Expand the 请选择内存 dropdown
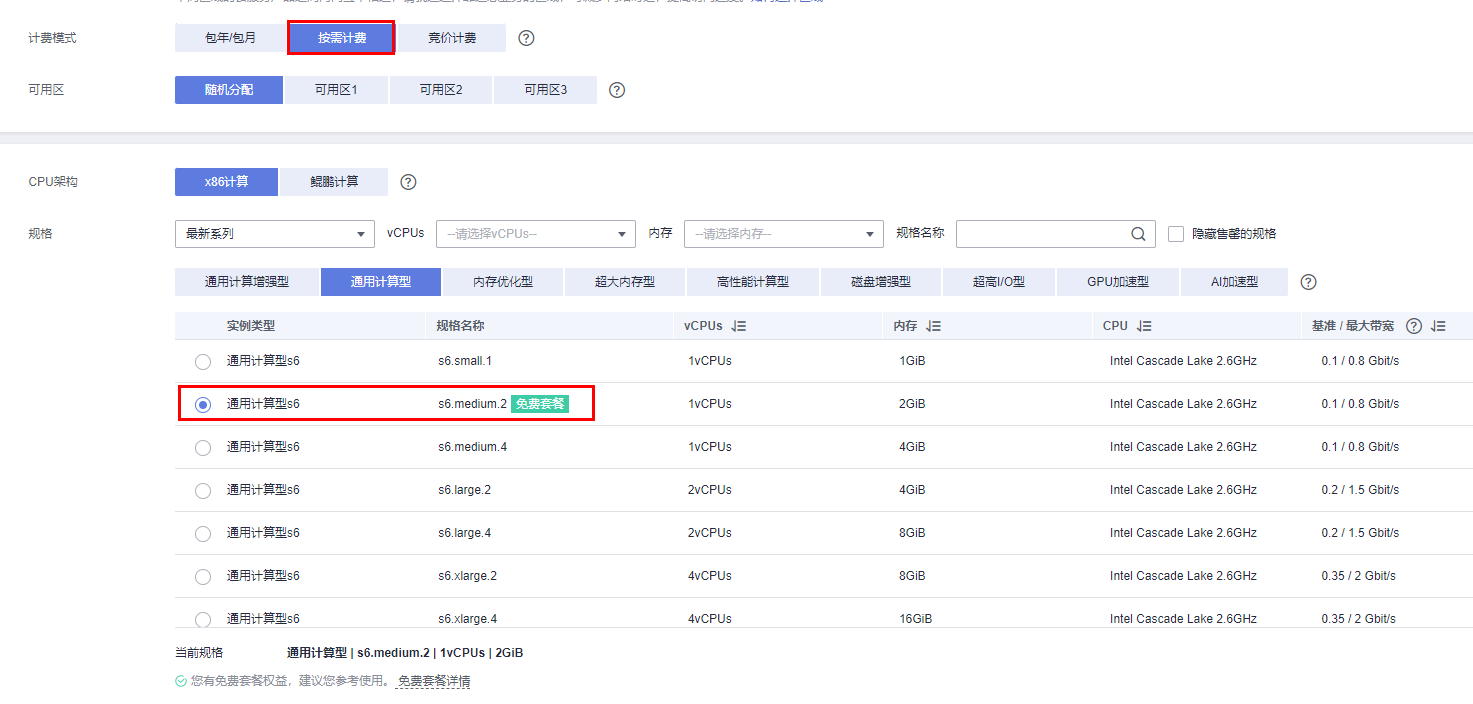 coord(783,234)
